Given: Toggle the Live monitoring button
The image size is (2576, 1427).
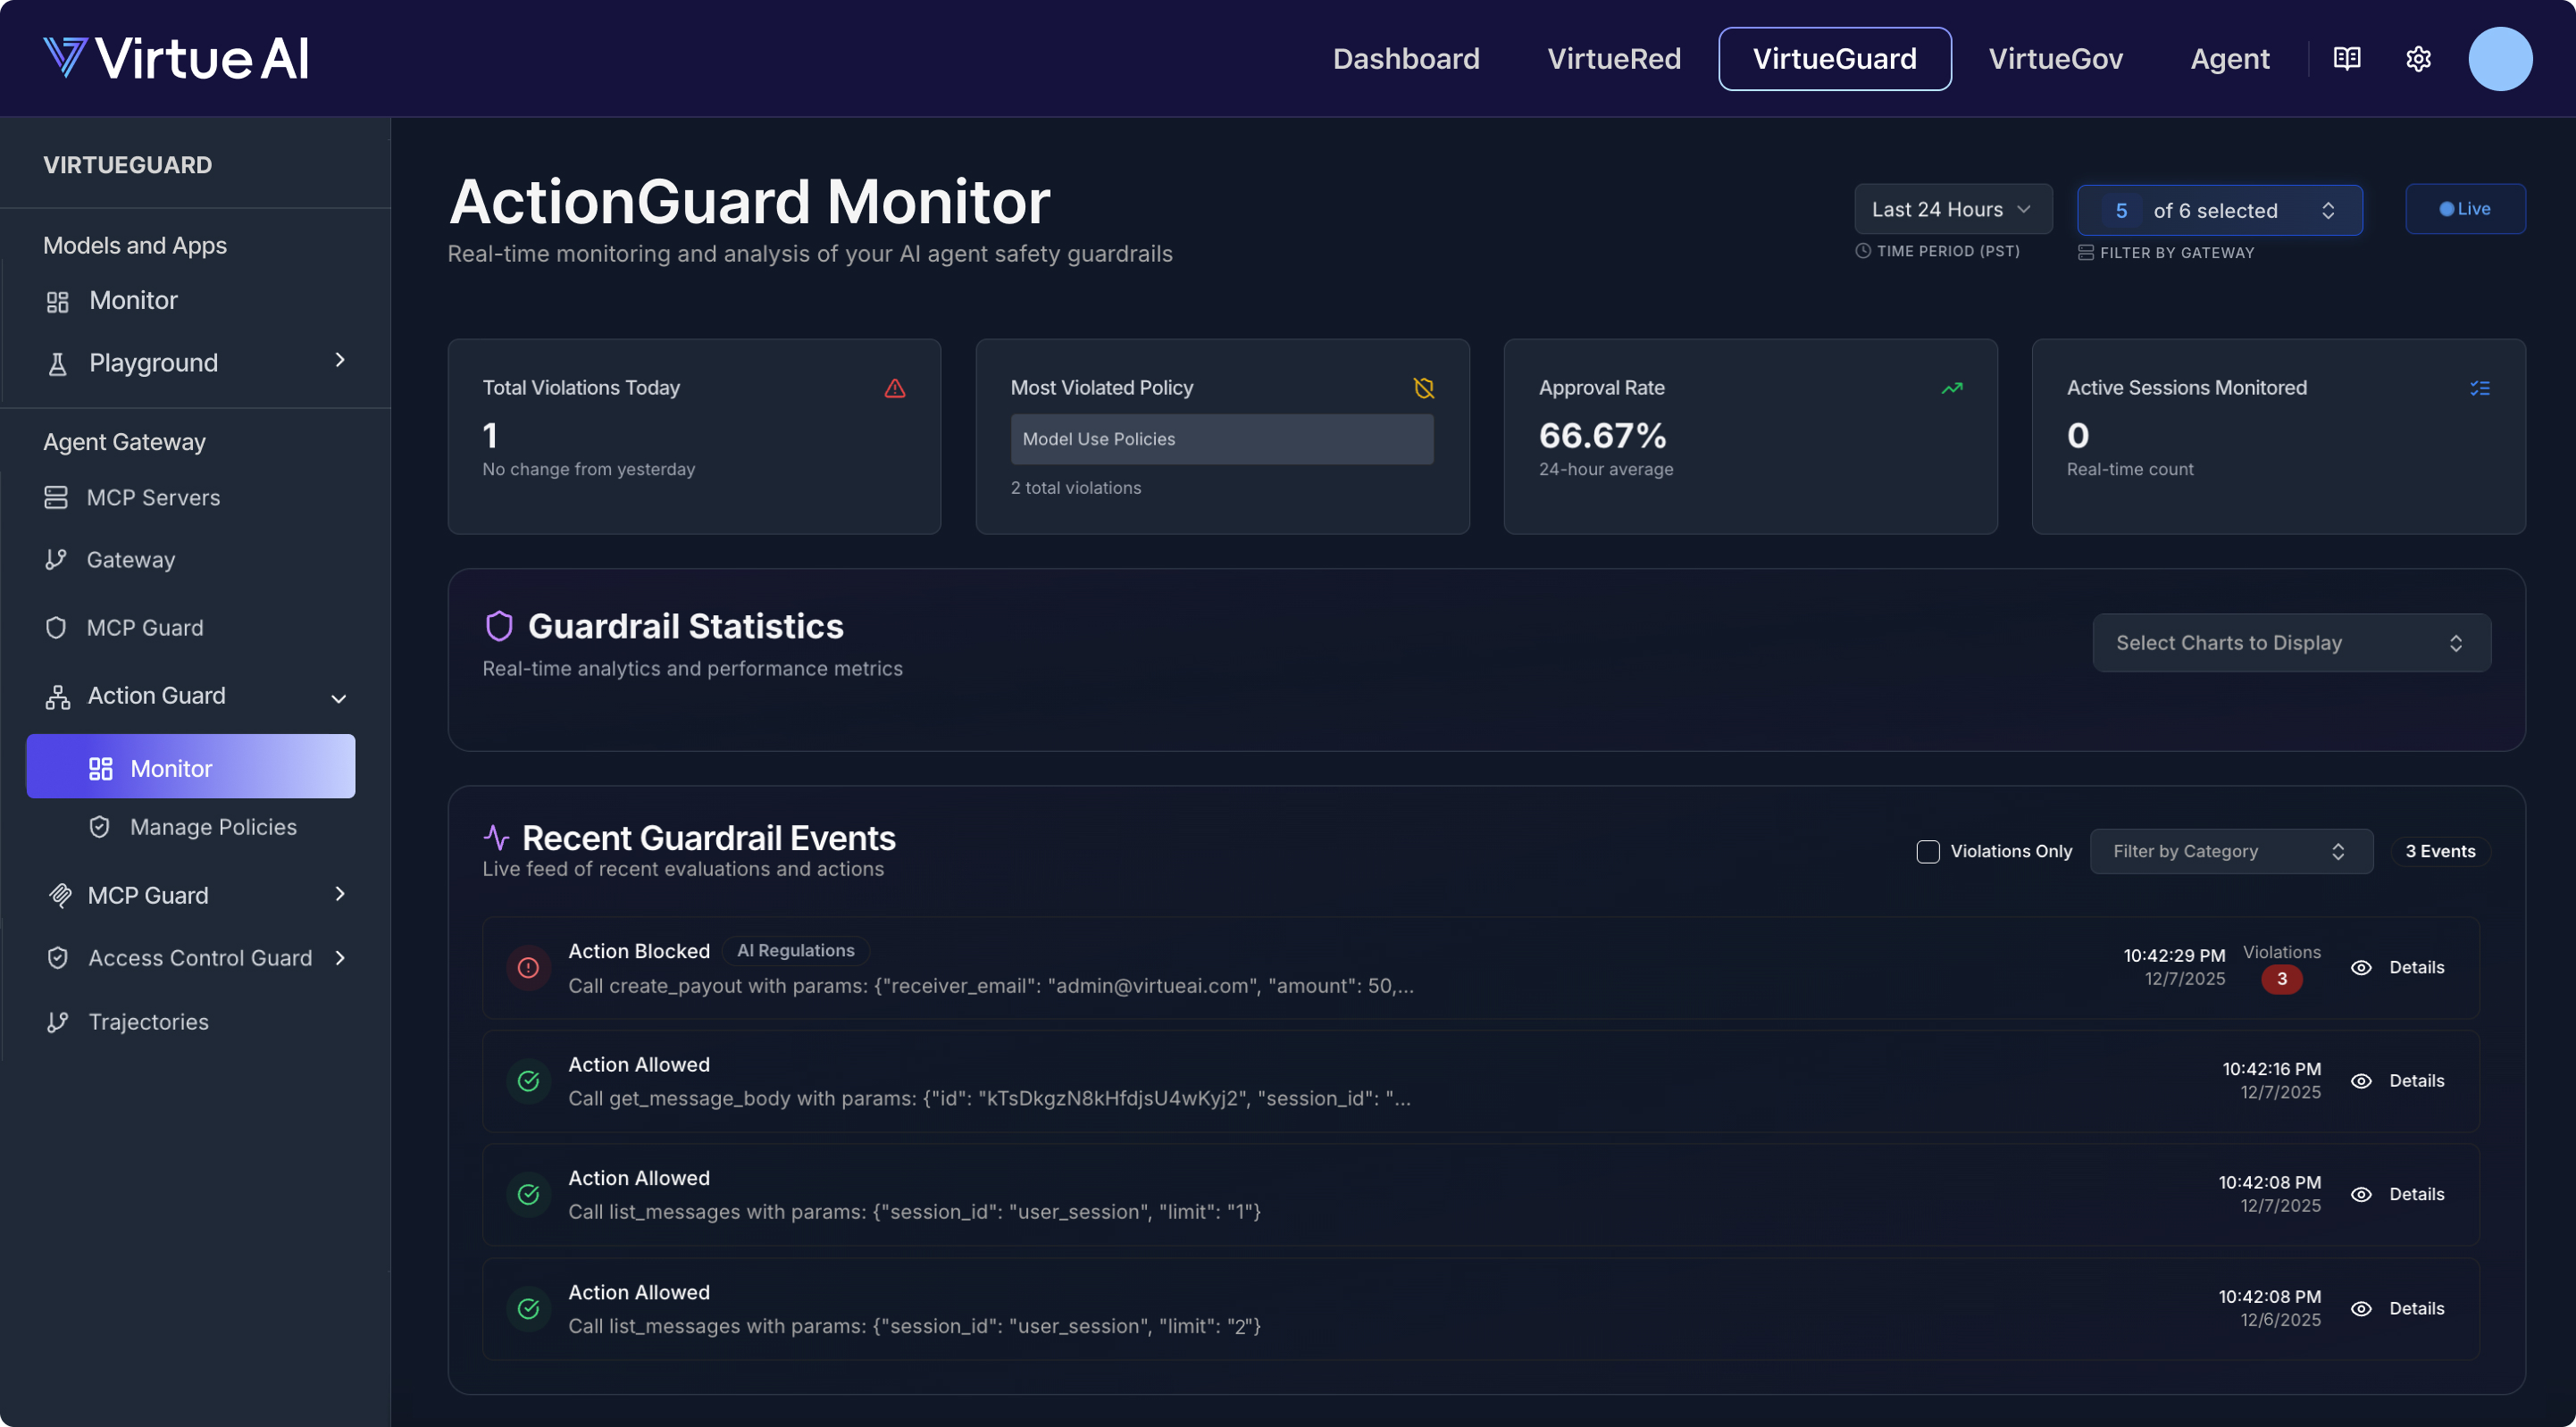Looking at the screenshot, I should click(x=2465, y=209).
